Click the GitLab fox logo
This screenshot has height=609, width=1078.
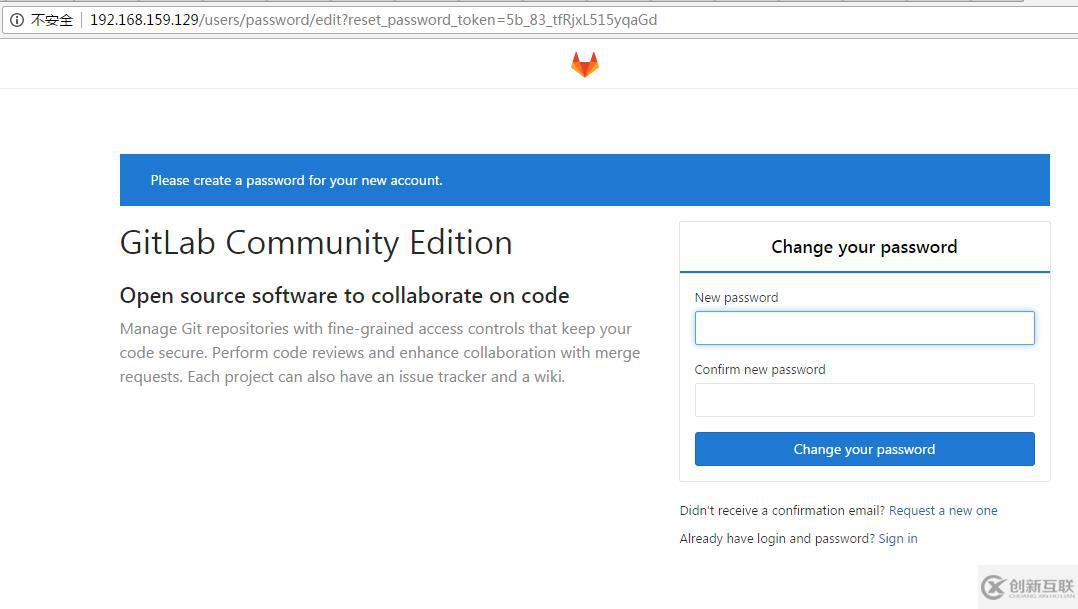(585, 65)
